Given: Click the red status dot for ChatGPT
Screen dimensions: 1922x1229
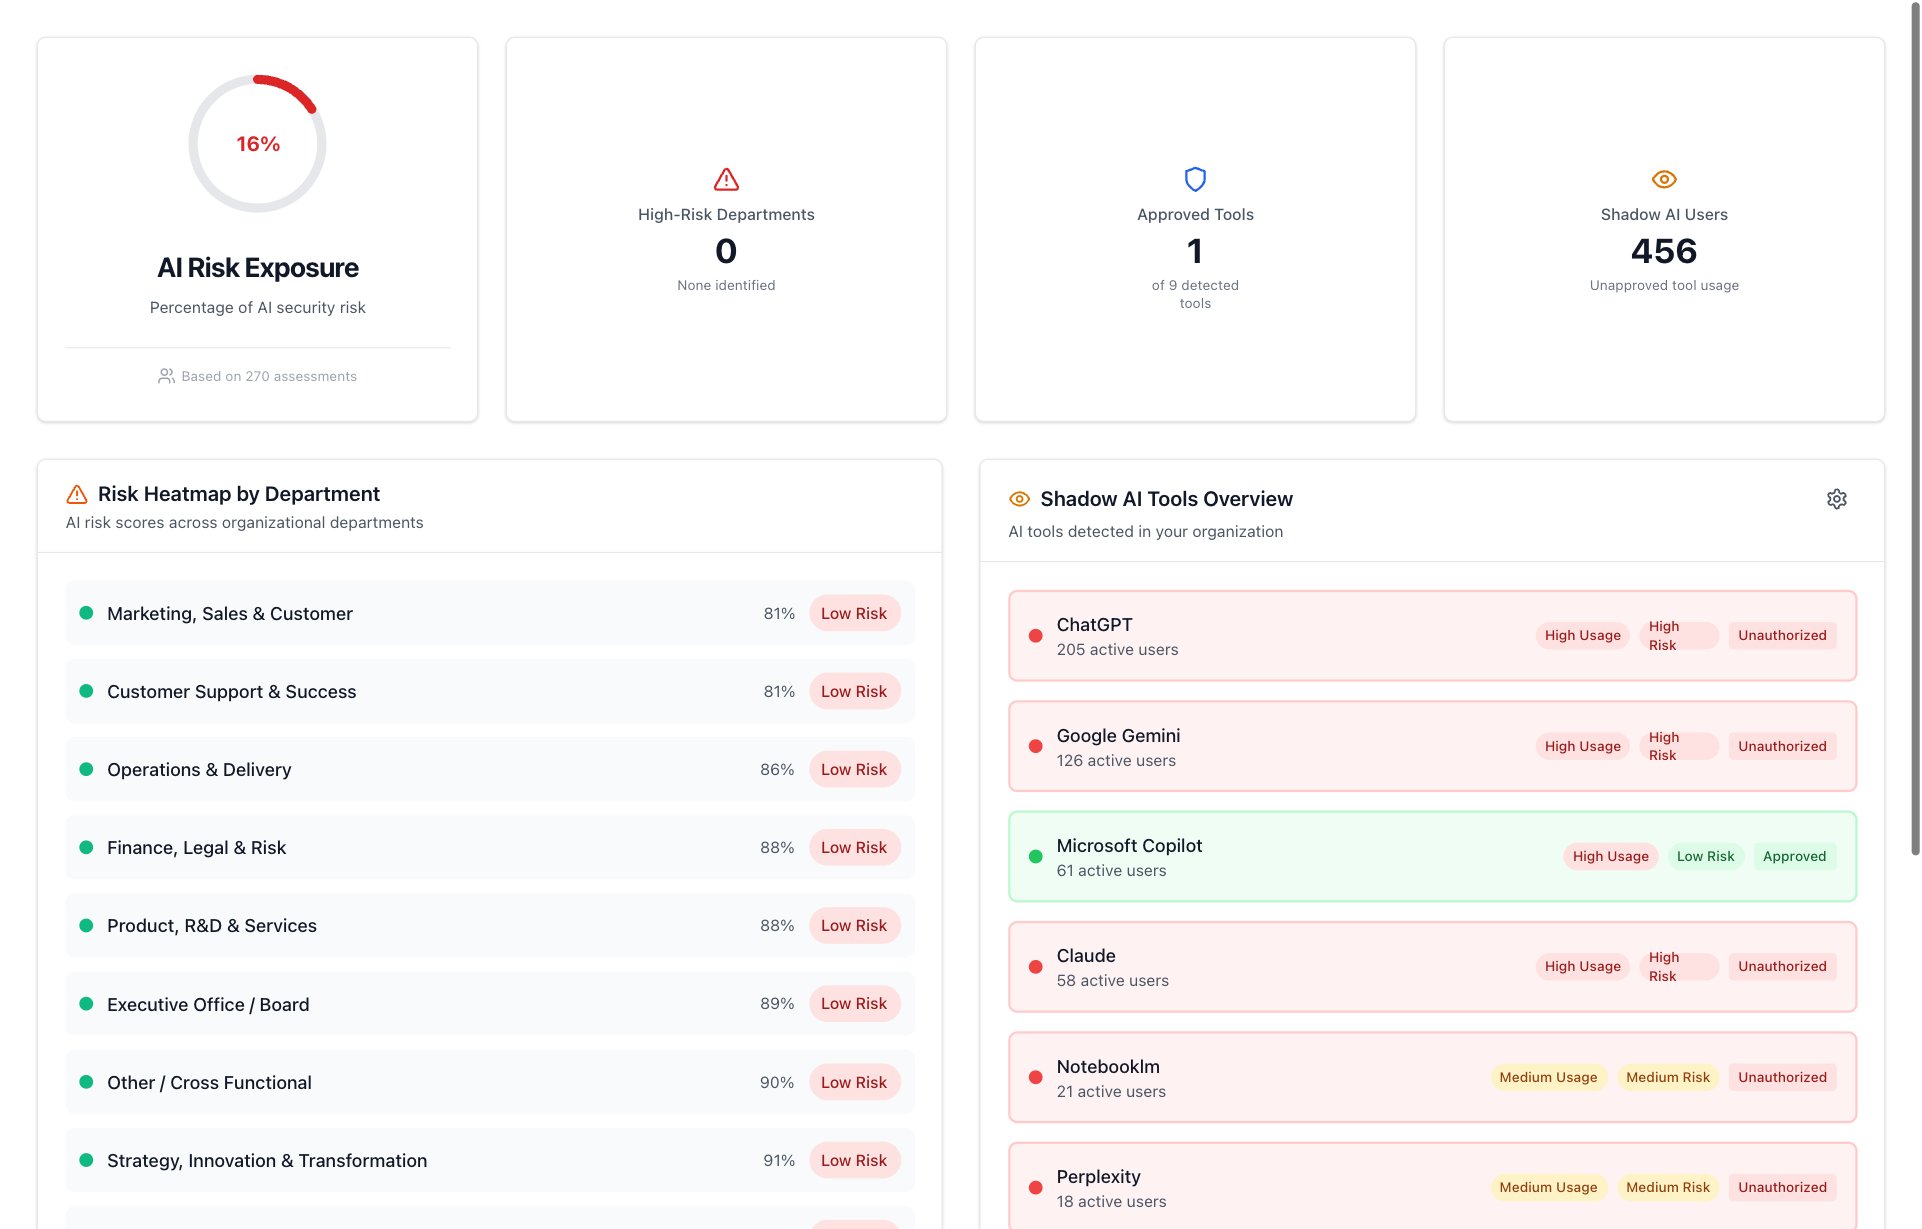Looking at the screenshot, I should pos(1035,636).
